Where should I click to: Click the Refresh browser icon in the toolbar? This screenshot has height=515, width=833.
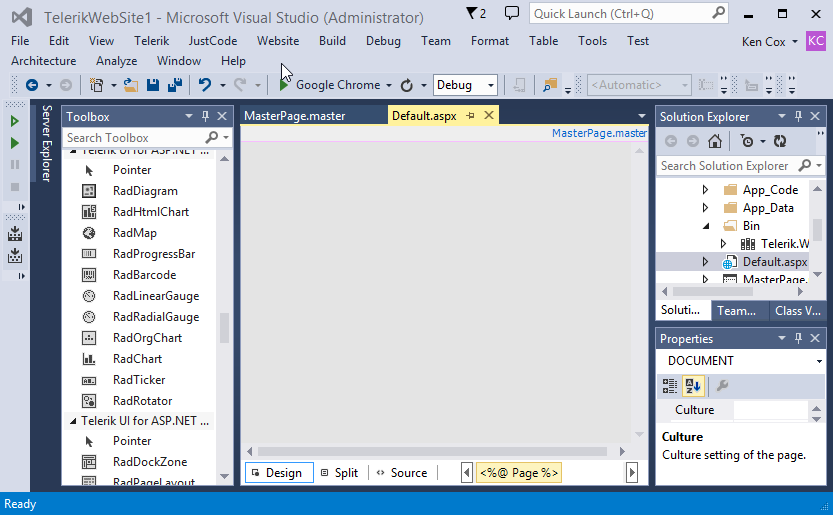pyautogui.click(x=407, y=85)
